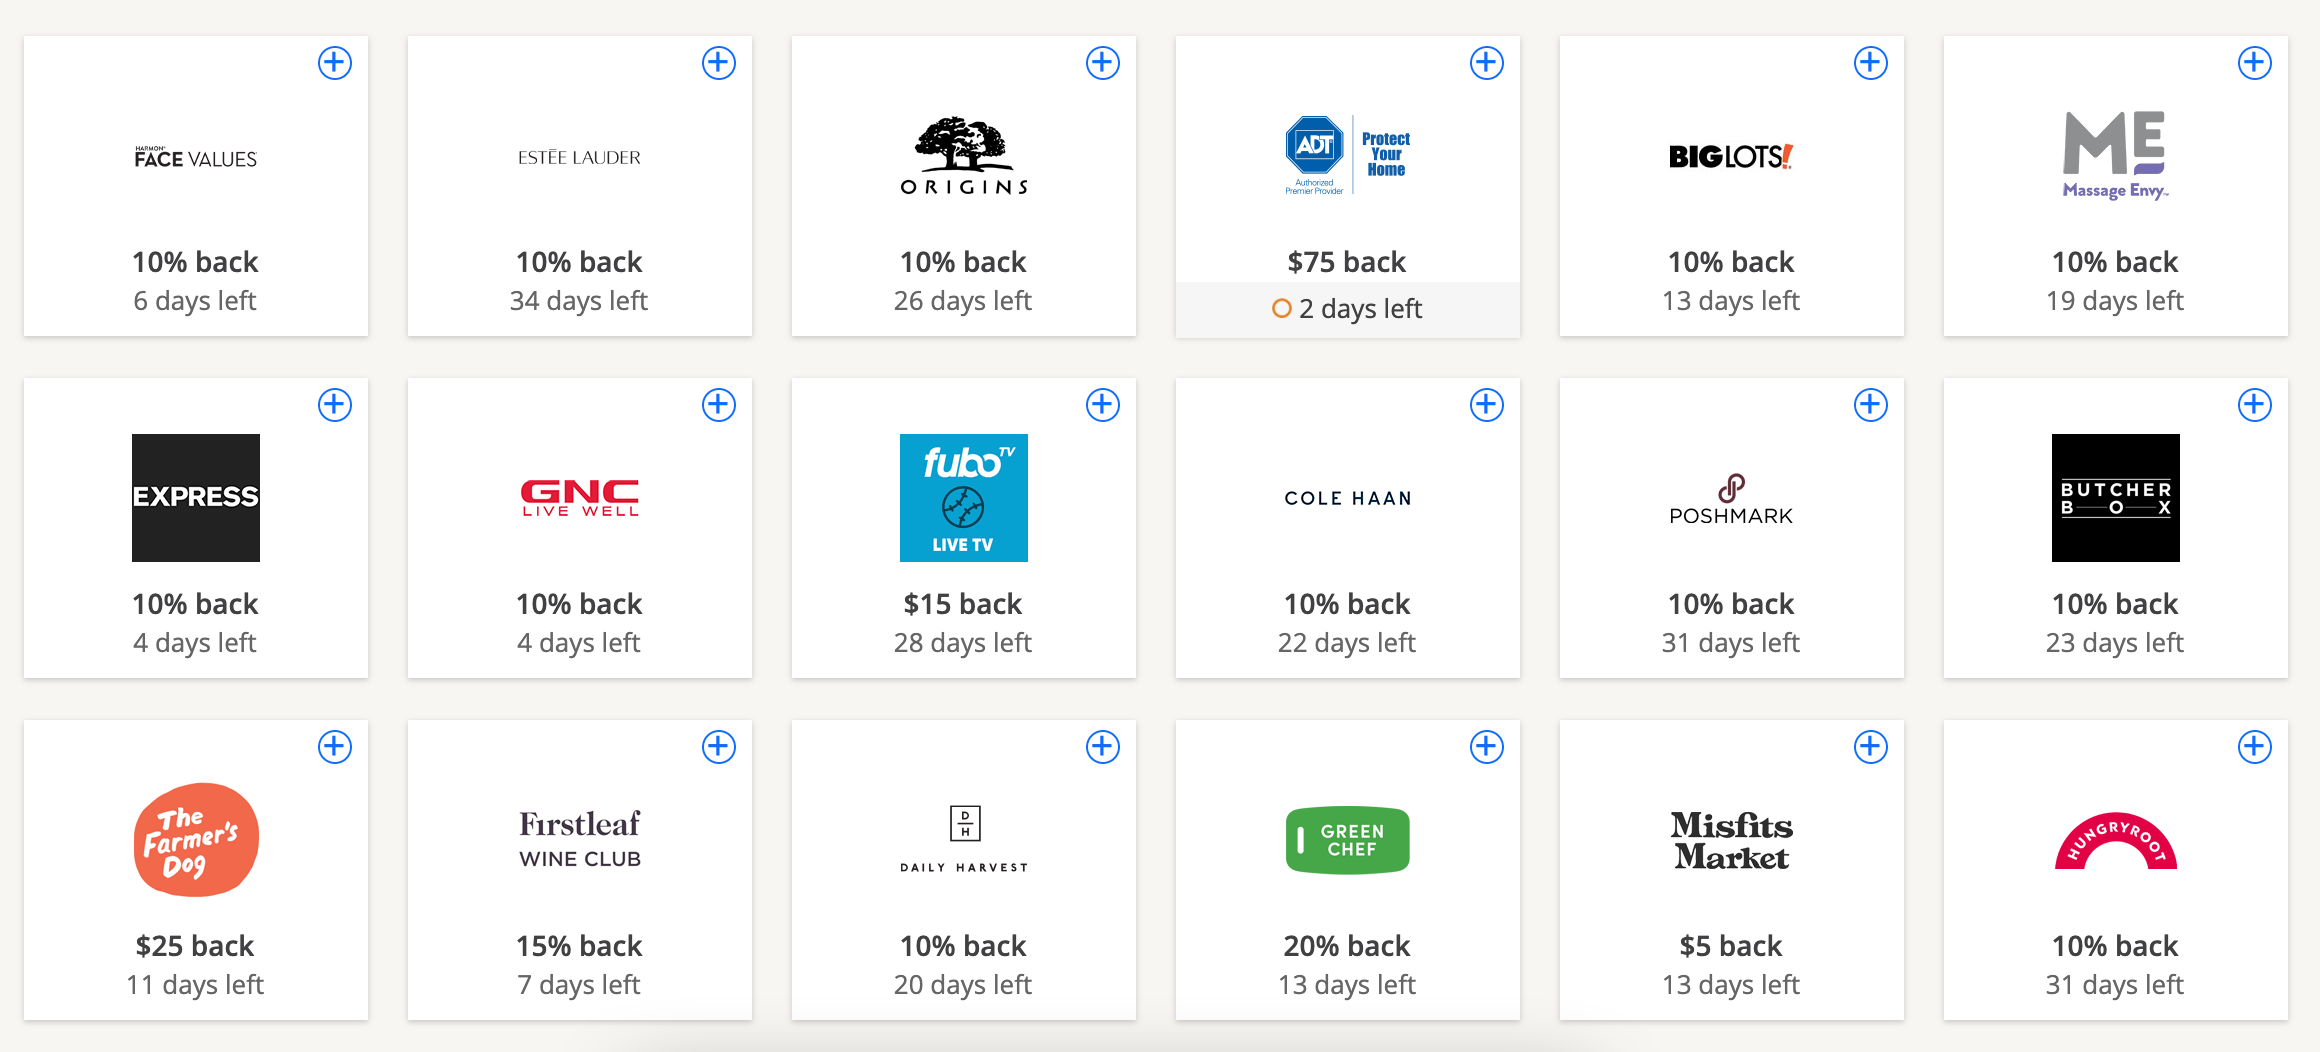Click the Misfits Market $5 back text
Screen dimensions: 2320x1052
[1731, 946]
